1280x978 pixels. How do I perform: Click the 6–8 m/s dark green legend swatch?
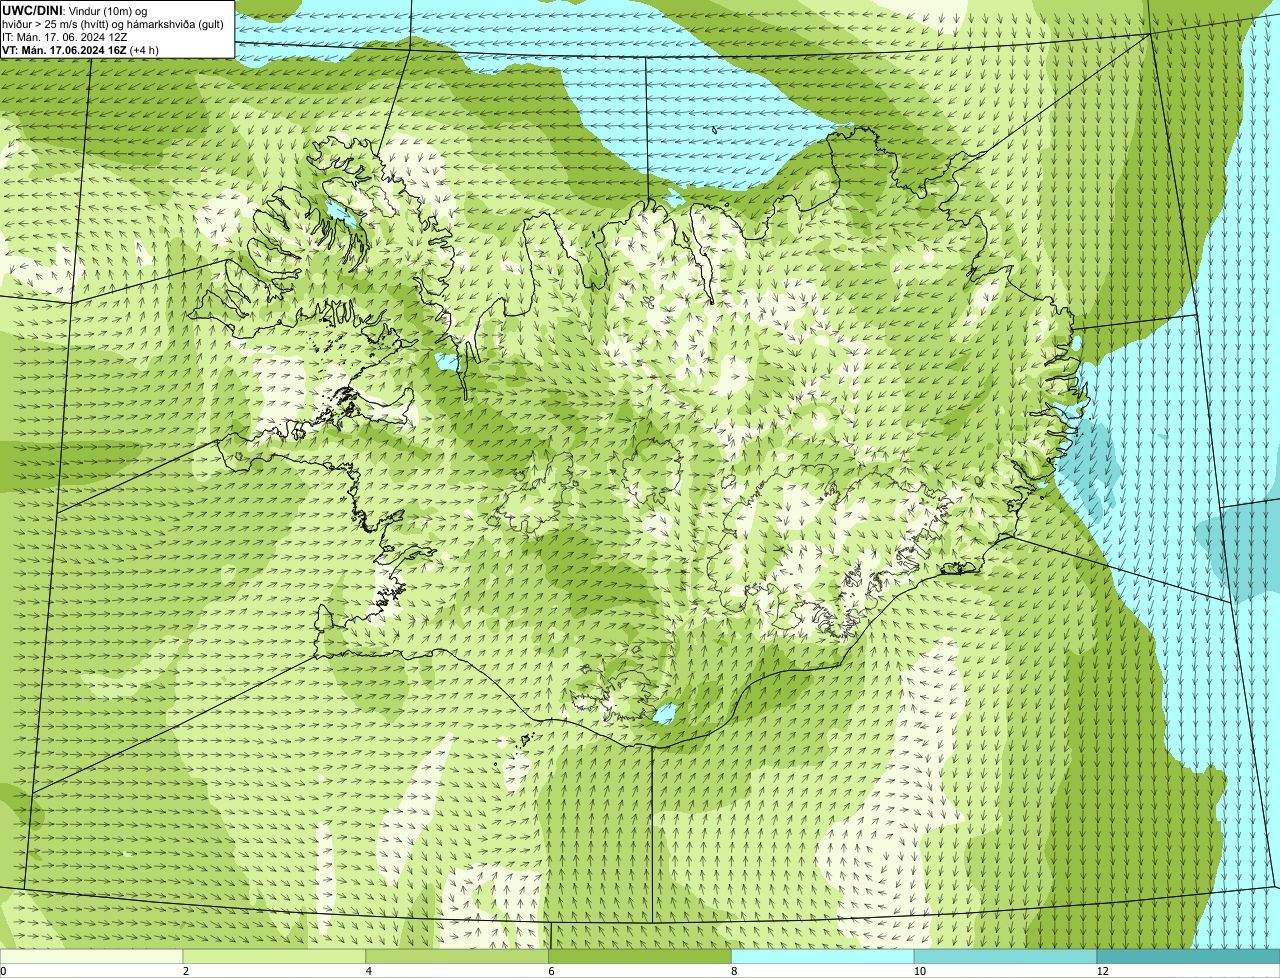click(x=641, y=956)
